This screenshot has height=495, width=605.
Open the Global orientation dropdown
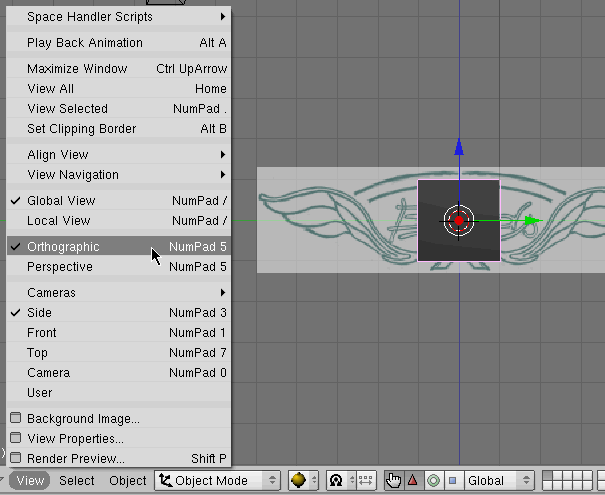(x=499, y=481)
